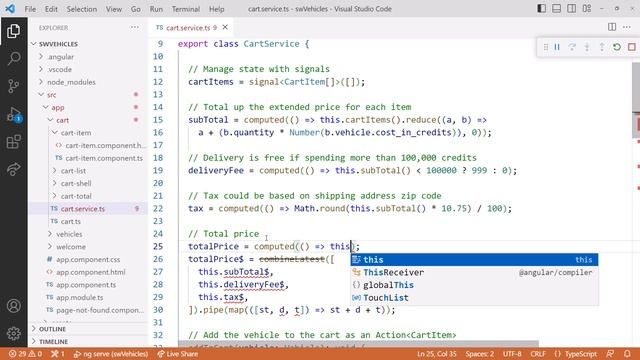Toggle the secondary side bar
This screenshot has width=640, height=360.
572,9
